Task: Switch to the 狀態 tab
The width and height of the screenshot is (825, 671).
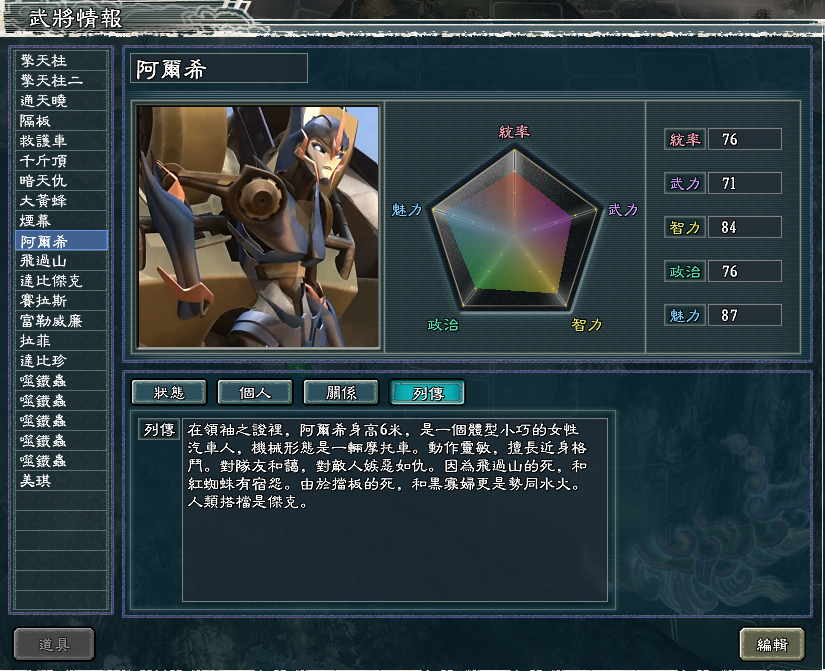Action: pyautogui.click(x=169, y=393)
